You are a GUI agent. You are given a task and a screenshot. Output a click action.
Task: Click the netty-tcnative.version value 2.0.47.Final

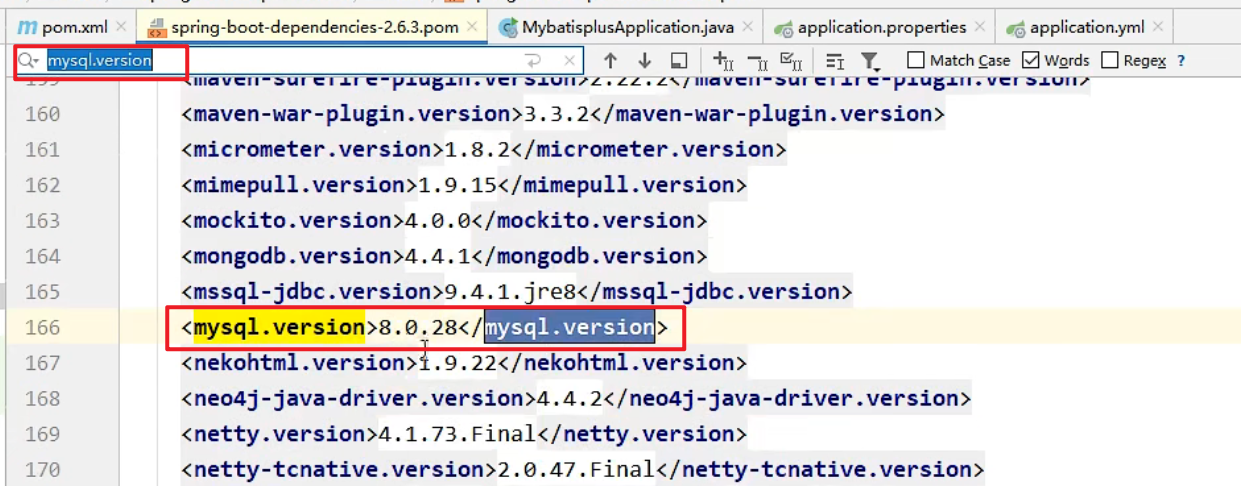[576, 469]
